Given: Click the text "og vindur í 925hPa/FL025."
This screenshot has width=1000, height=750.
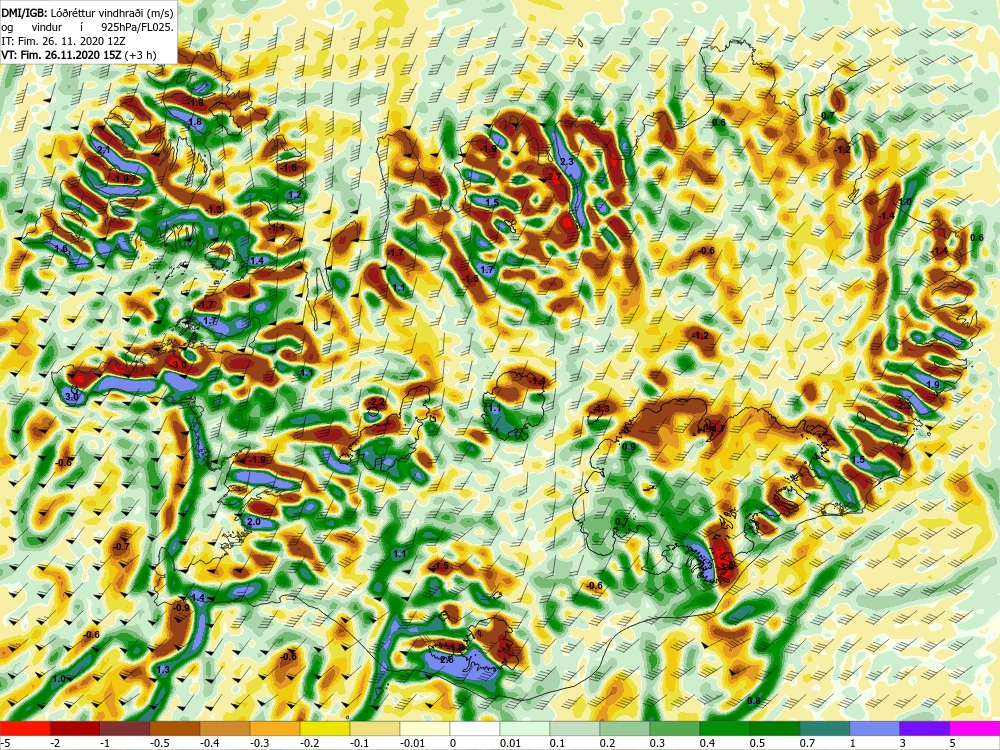Looking at the screenshot, I should click(x=87, y=27).
